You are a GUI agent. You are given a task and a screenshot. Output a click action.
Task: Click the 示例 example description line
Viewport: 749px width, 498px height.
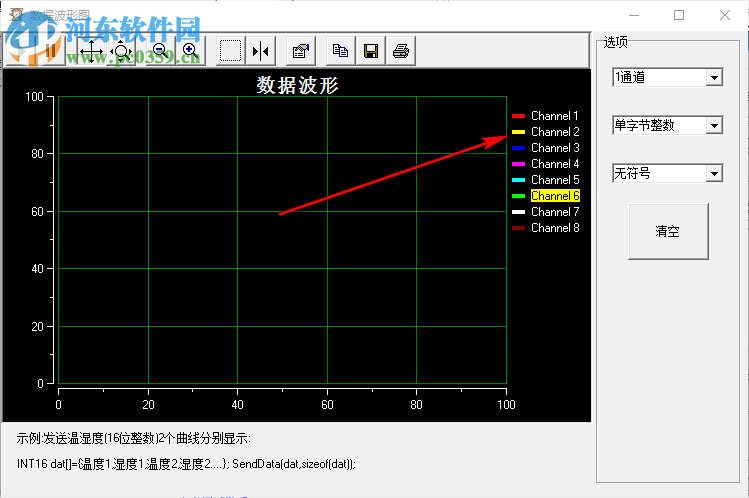pos(133,438)
